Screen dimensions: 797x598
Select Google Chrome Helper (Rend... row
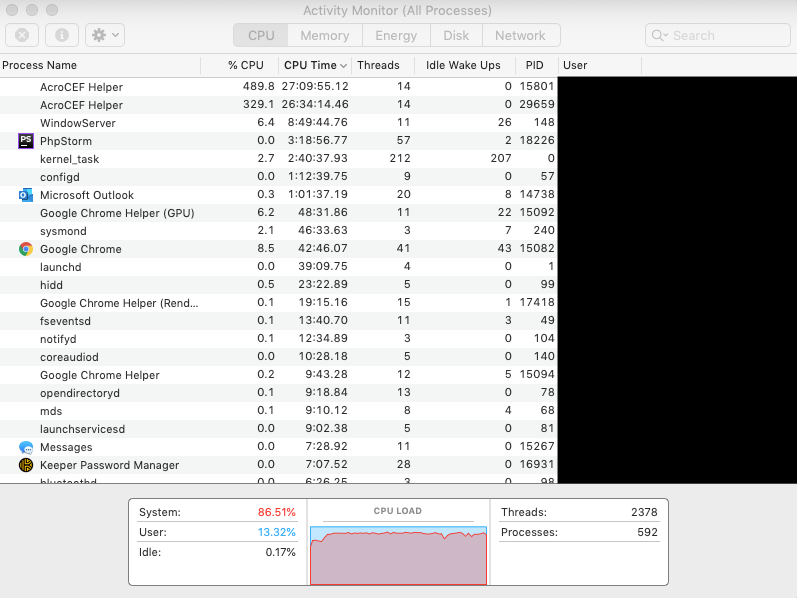(279, 303)
